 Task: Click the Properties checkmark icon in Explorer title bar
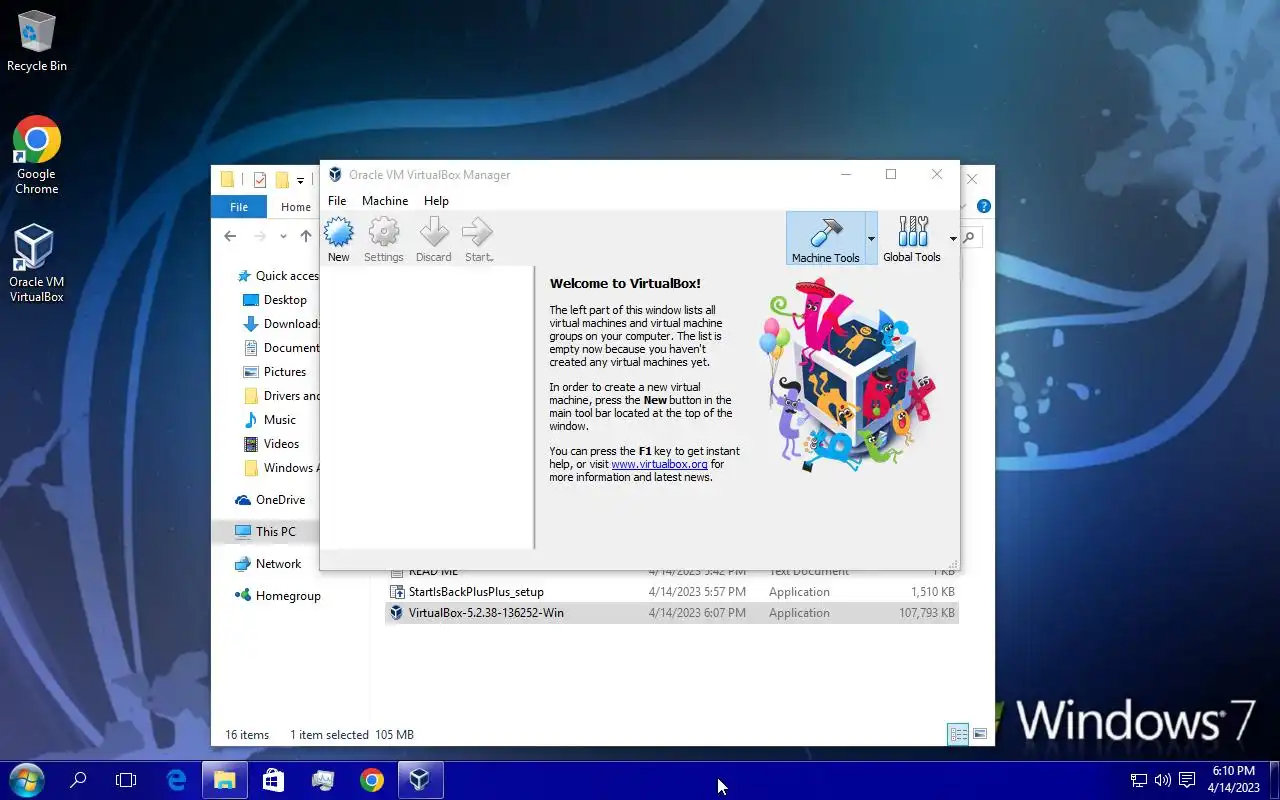coord(259,180)
